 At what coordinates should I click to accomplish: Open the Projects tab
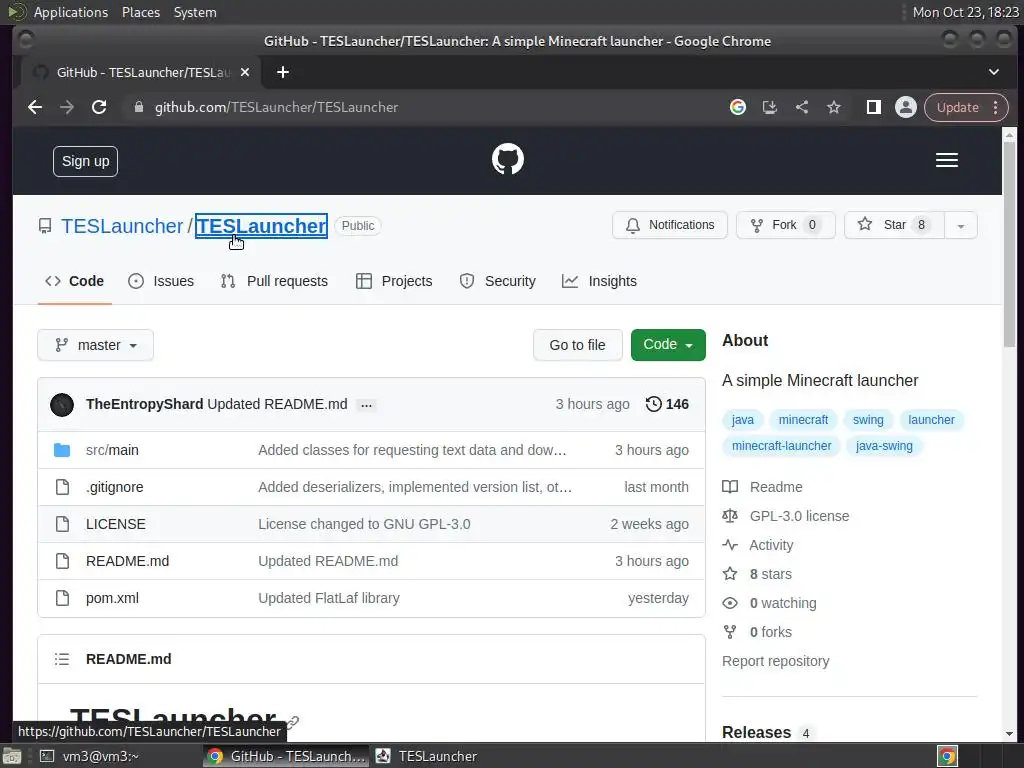click(394, 281)
